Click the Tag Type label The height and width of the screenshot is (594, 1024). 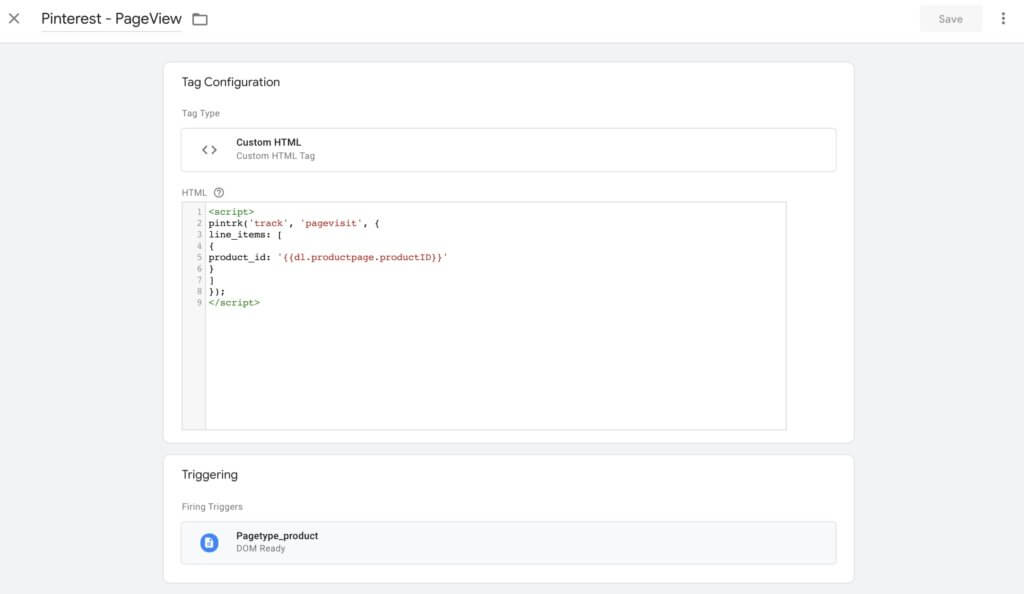coord(200,114)
